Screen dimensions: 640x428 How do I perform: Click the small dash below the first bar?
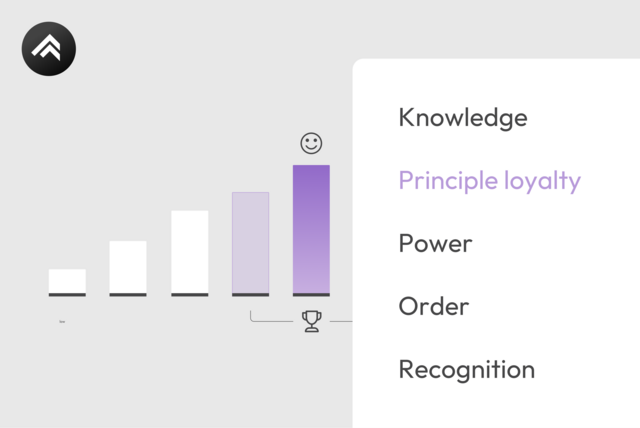(62, 322)
